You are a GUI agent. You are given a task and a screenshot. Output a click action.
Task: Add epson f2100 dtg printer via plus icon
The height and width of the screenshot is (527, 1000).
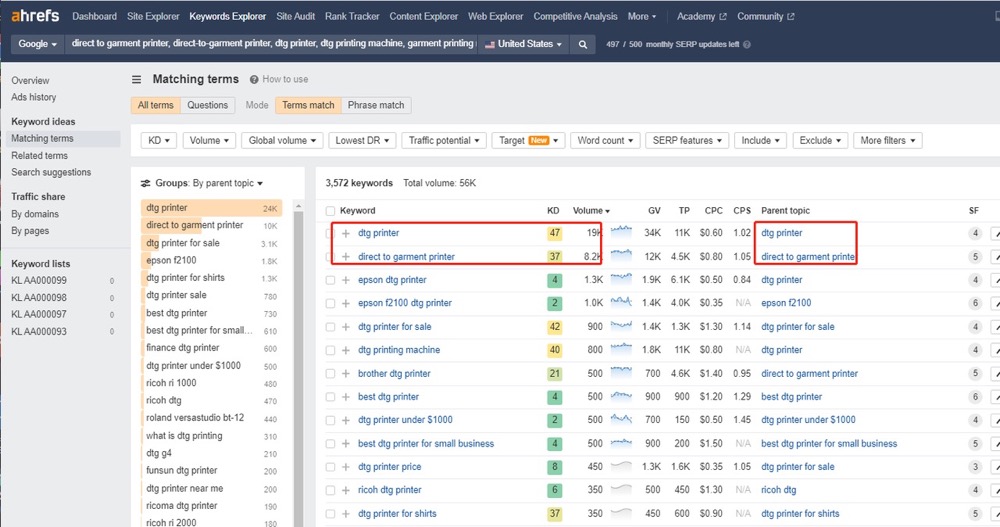click(x=346, y=304)
